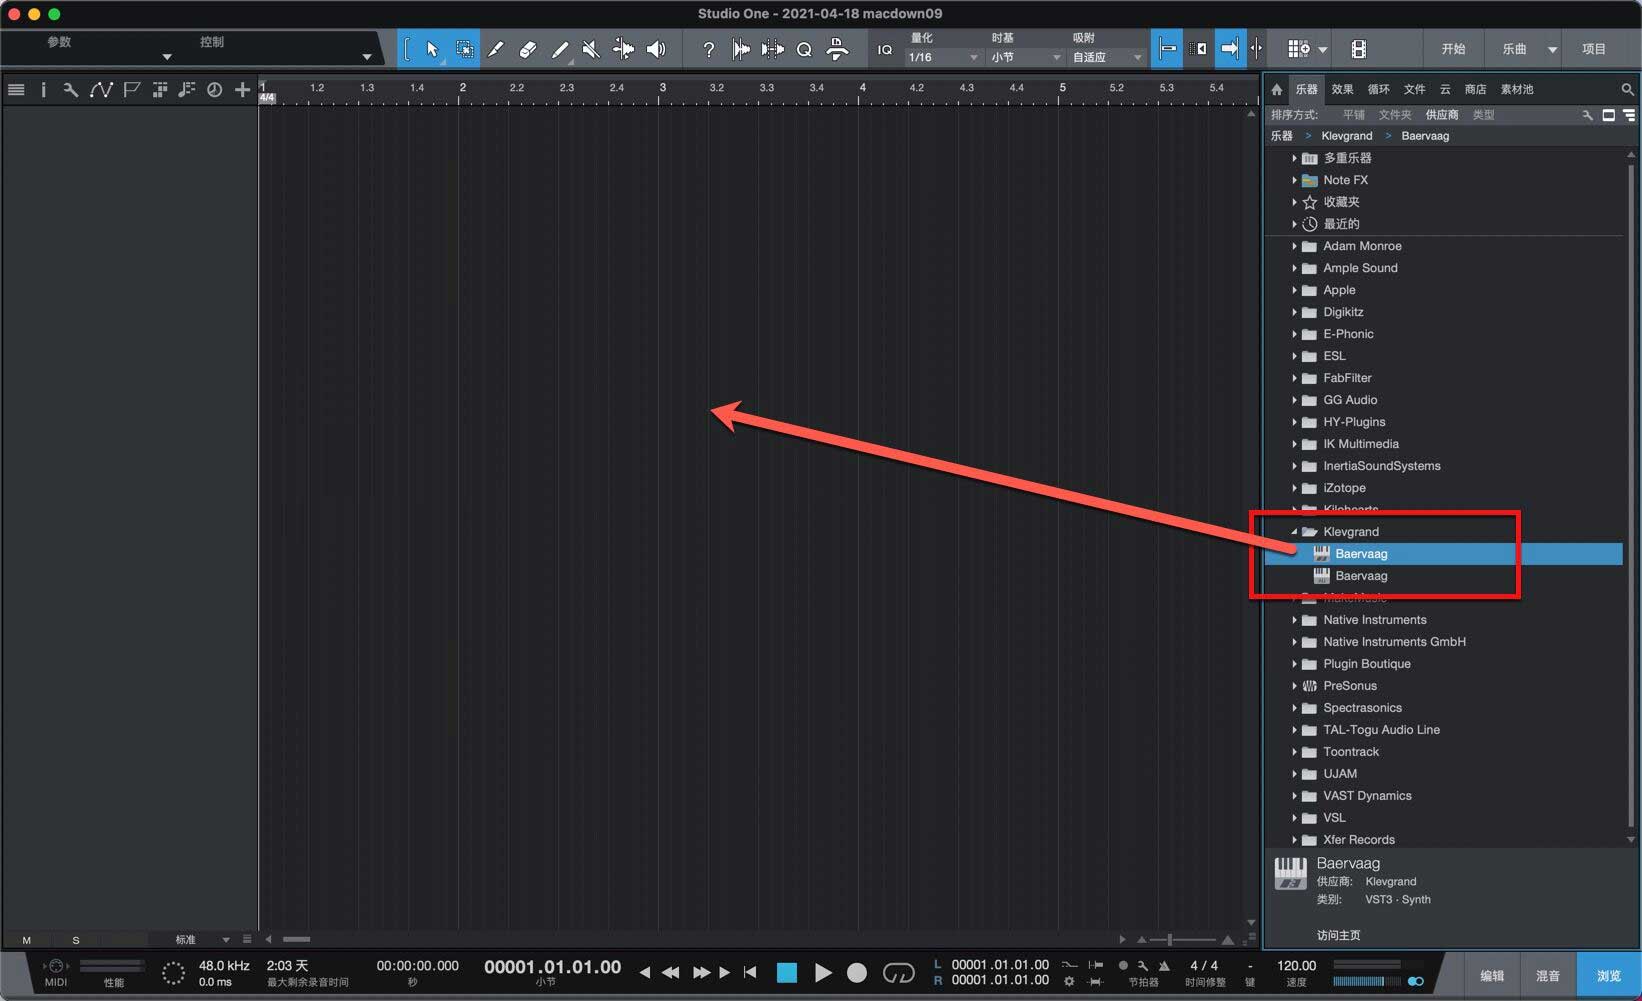Add a track with plus icon
Image resolution: width=1642 pixels, height=1001 pixels.
pos(242,90)
